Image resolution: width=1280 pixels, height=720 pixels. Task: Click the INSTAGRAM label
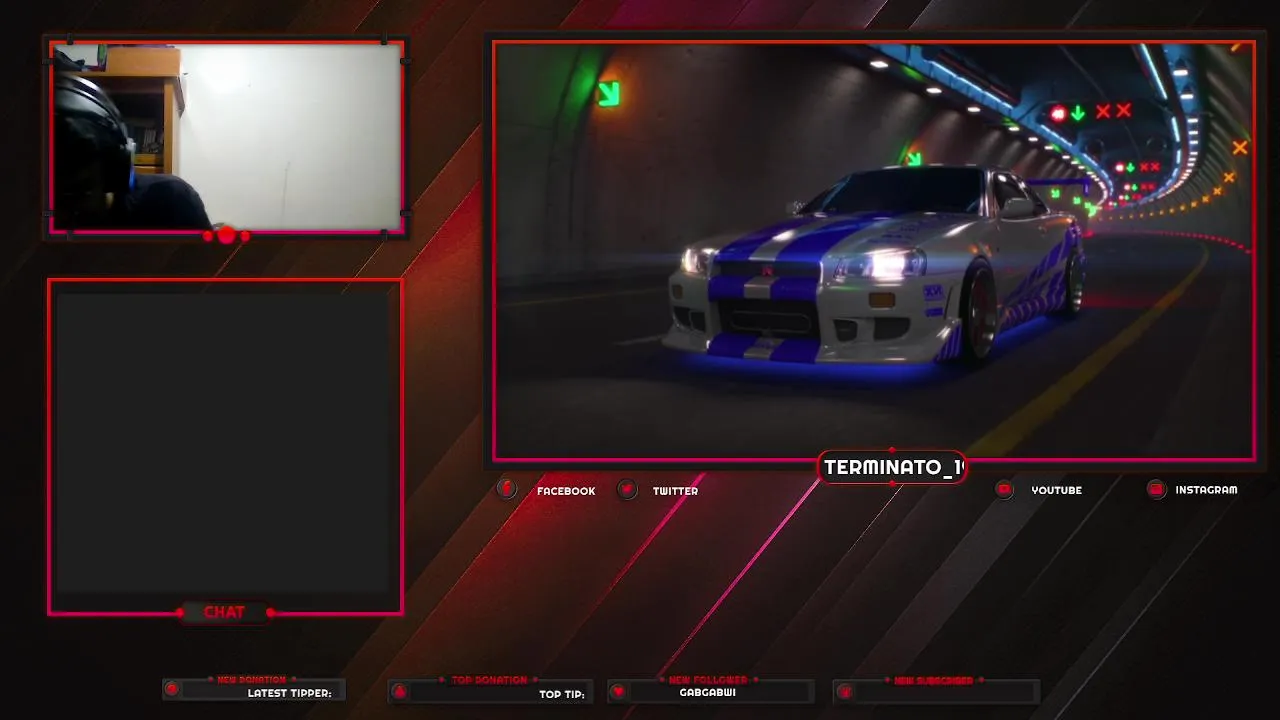click(x=1206, y=490)
